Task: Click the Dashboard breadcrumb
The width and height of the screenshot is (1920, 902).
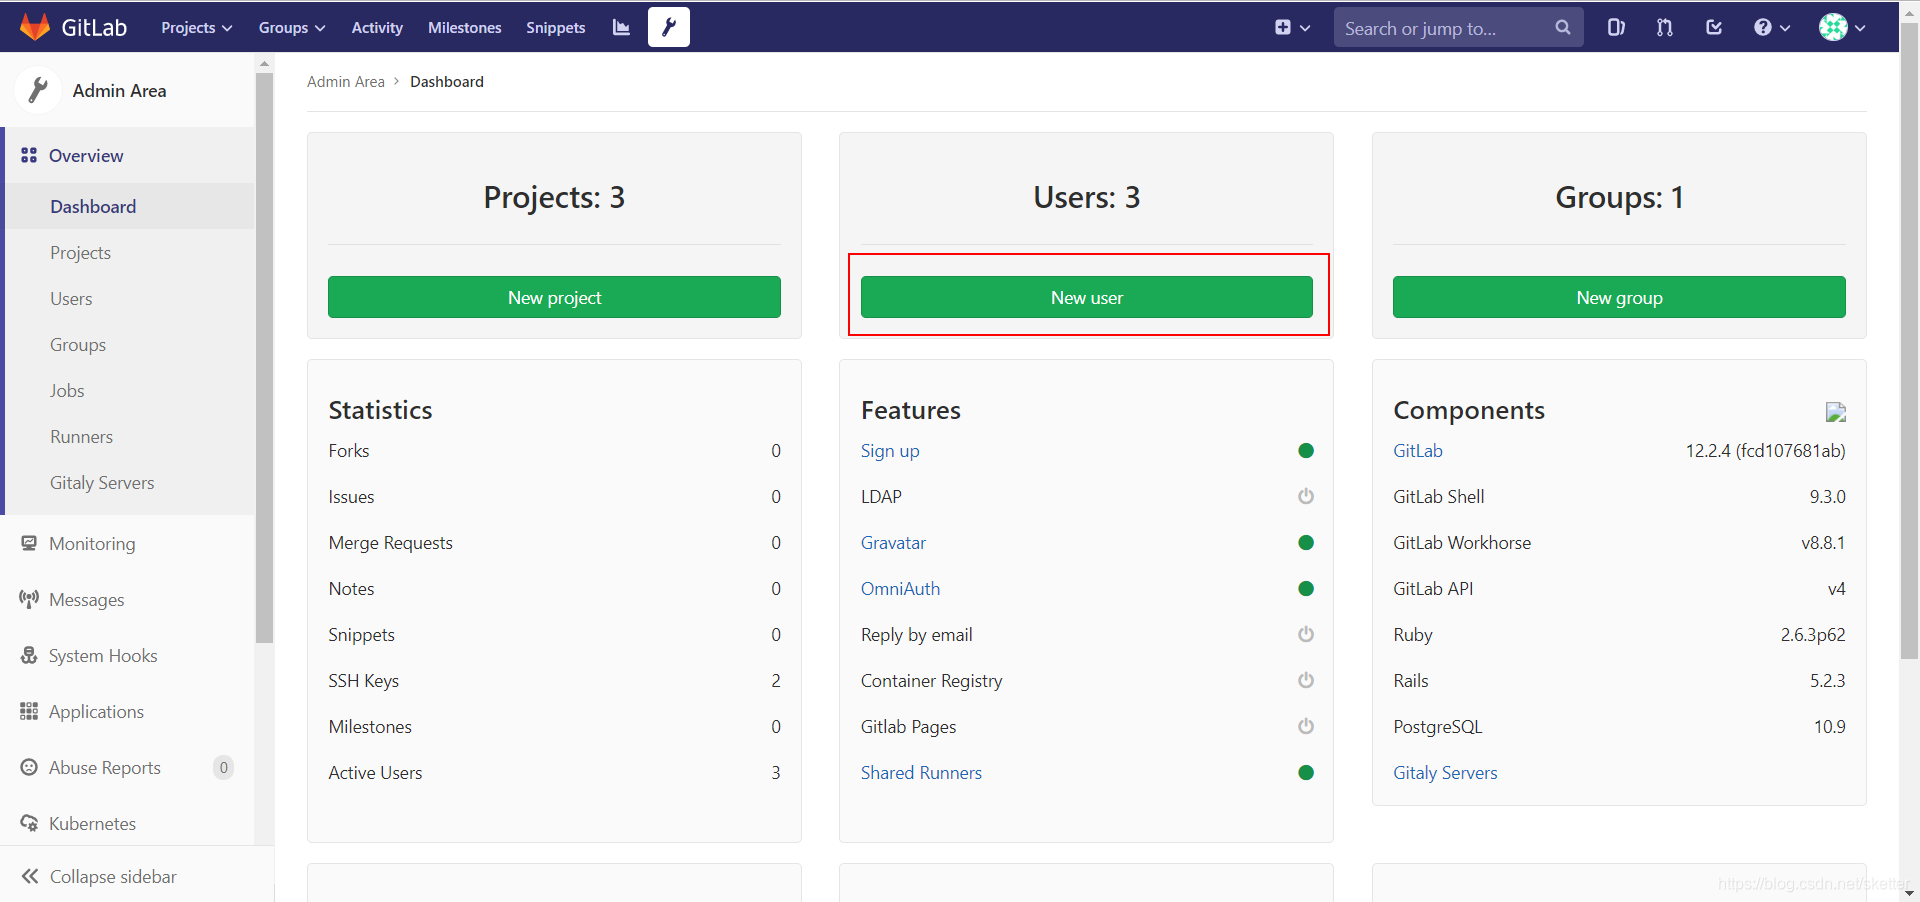Action: pos(447,81)
